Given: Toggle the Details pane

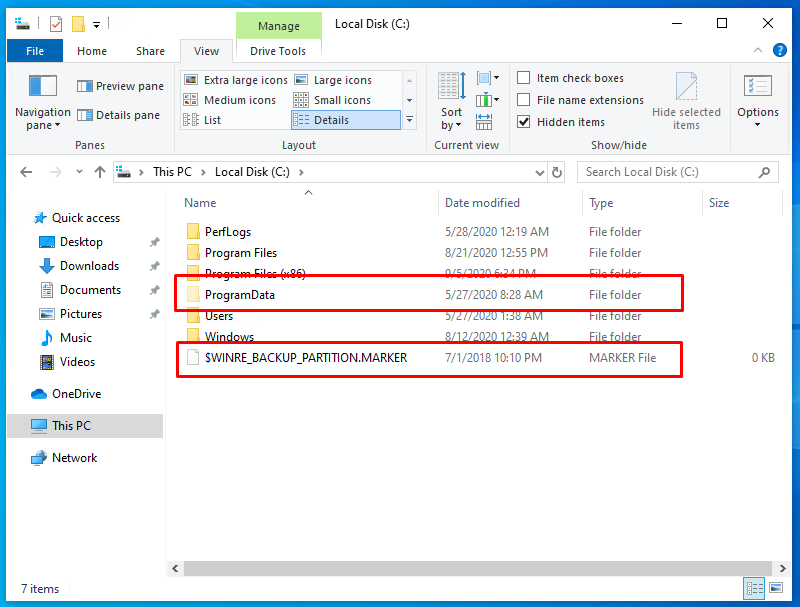Looking at the screenshot, I should coord(119,115).
